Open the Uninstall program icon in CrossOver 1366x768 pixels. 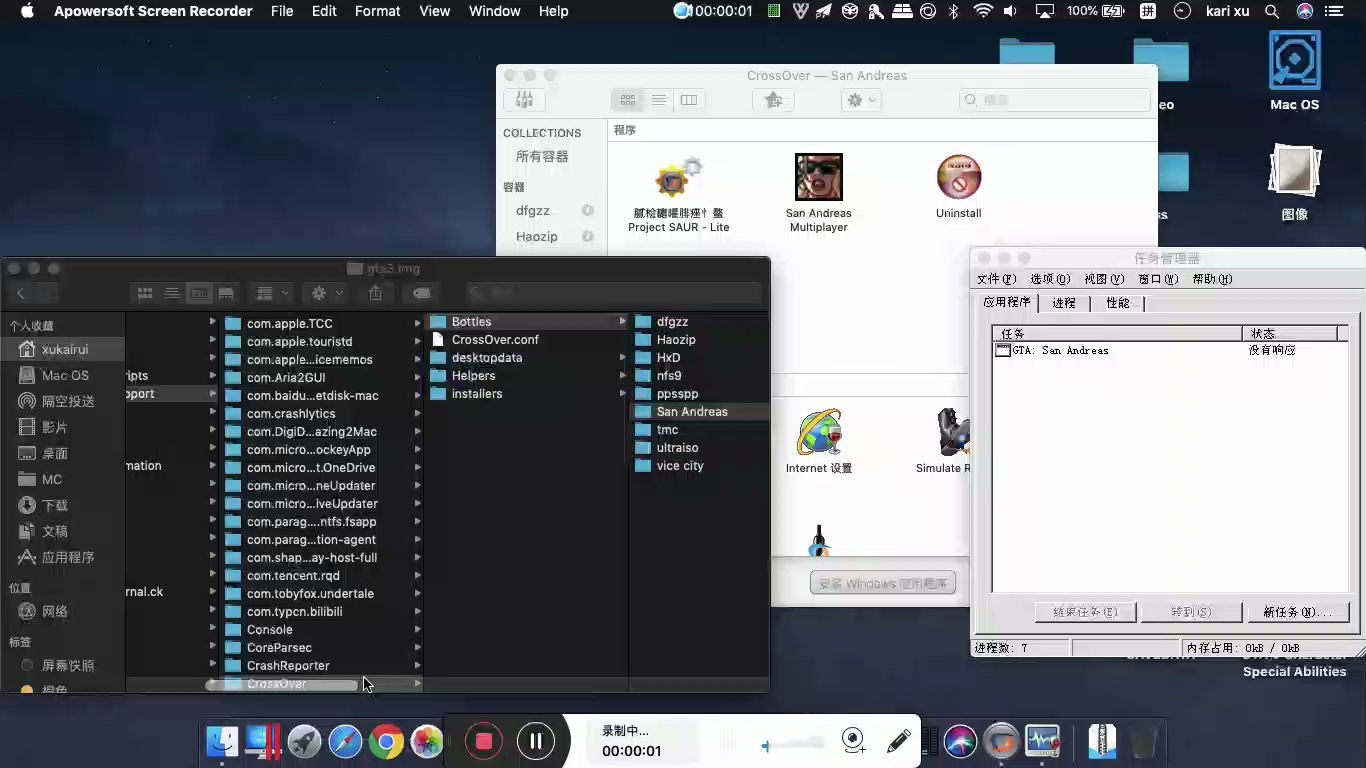coord(958,177)
